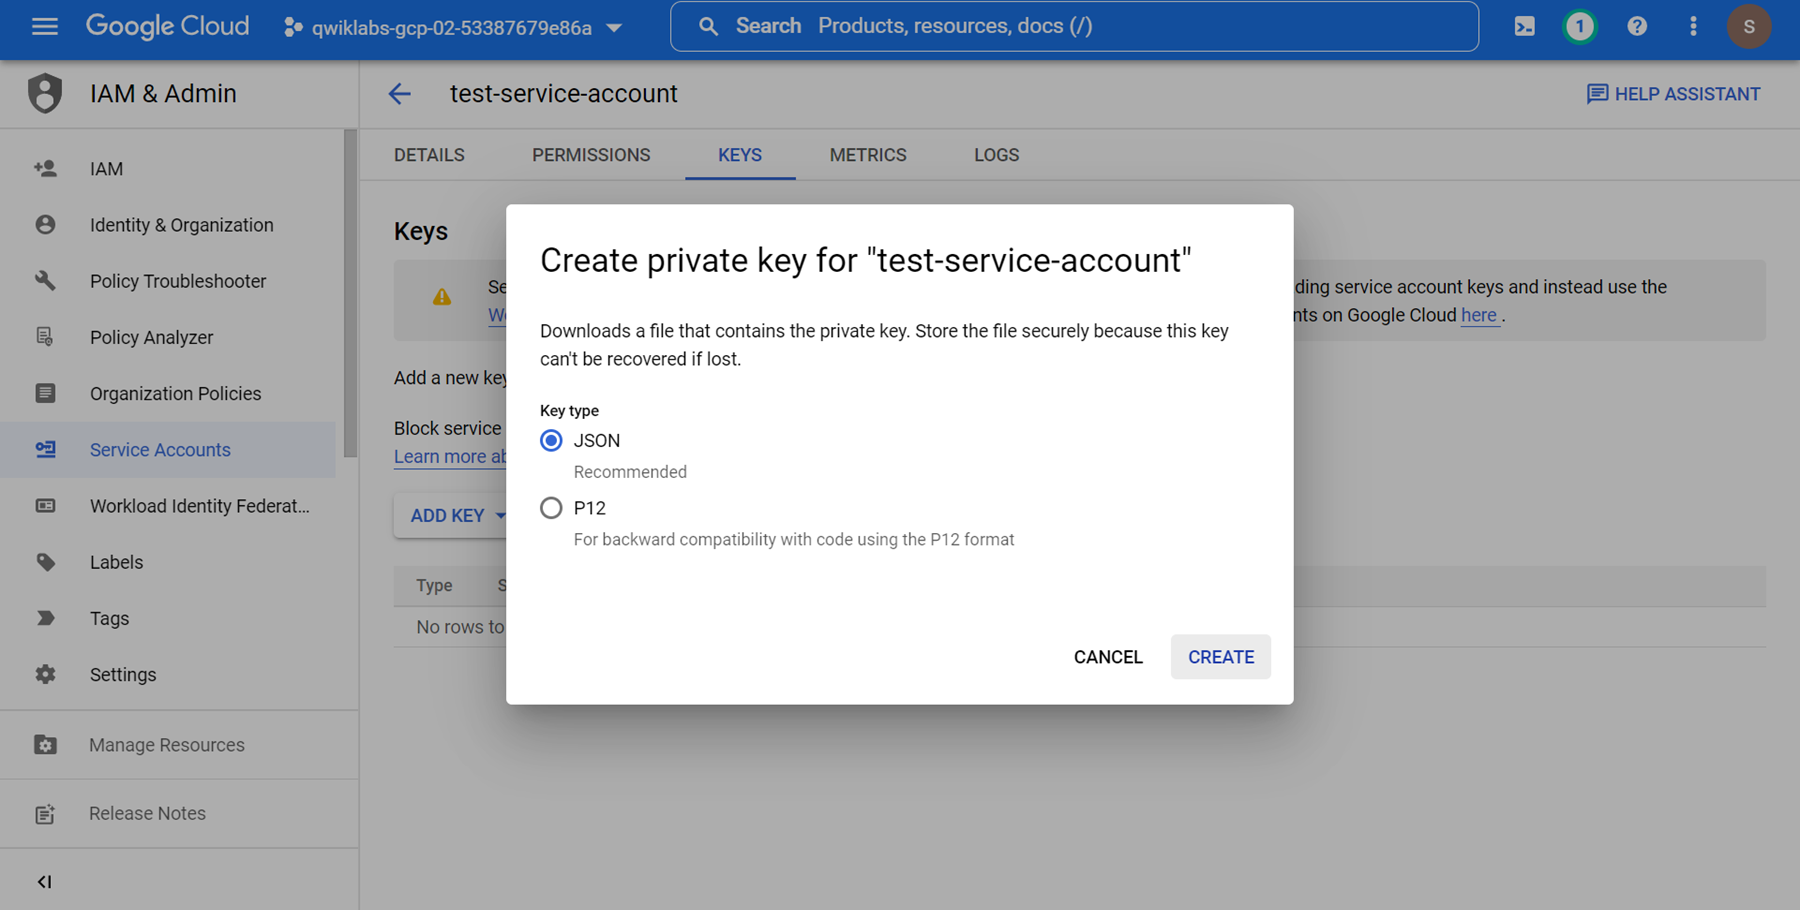
Task: Click the Labels tag icon
Action: [45, 562]
